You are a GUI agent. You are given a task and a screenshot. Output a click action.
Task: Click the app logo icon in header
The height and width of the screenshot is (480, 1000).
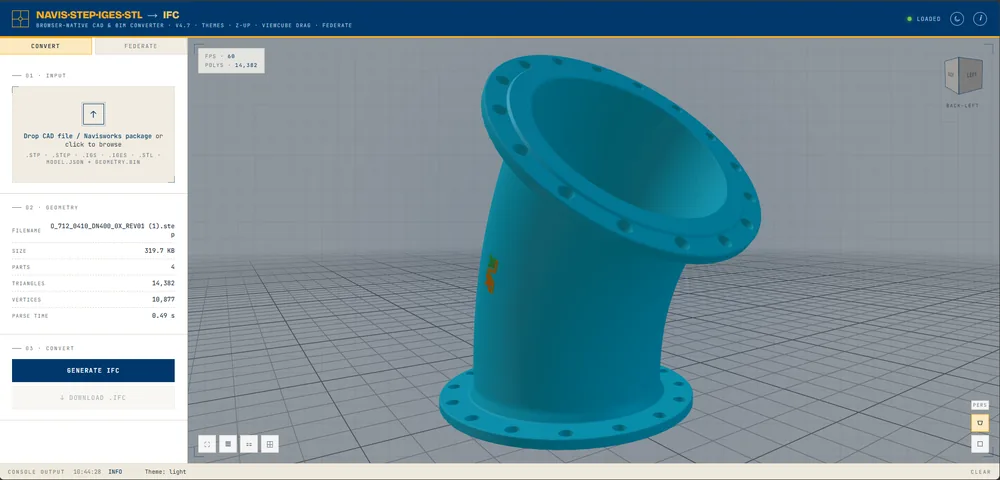20,18
